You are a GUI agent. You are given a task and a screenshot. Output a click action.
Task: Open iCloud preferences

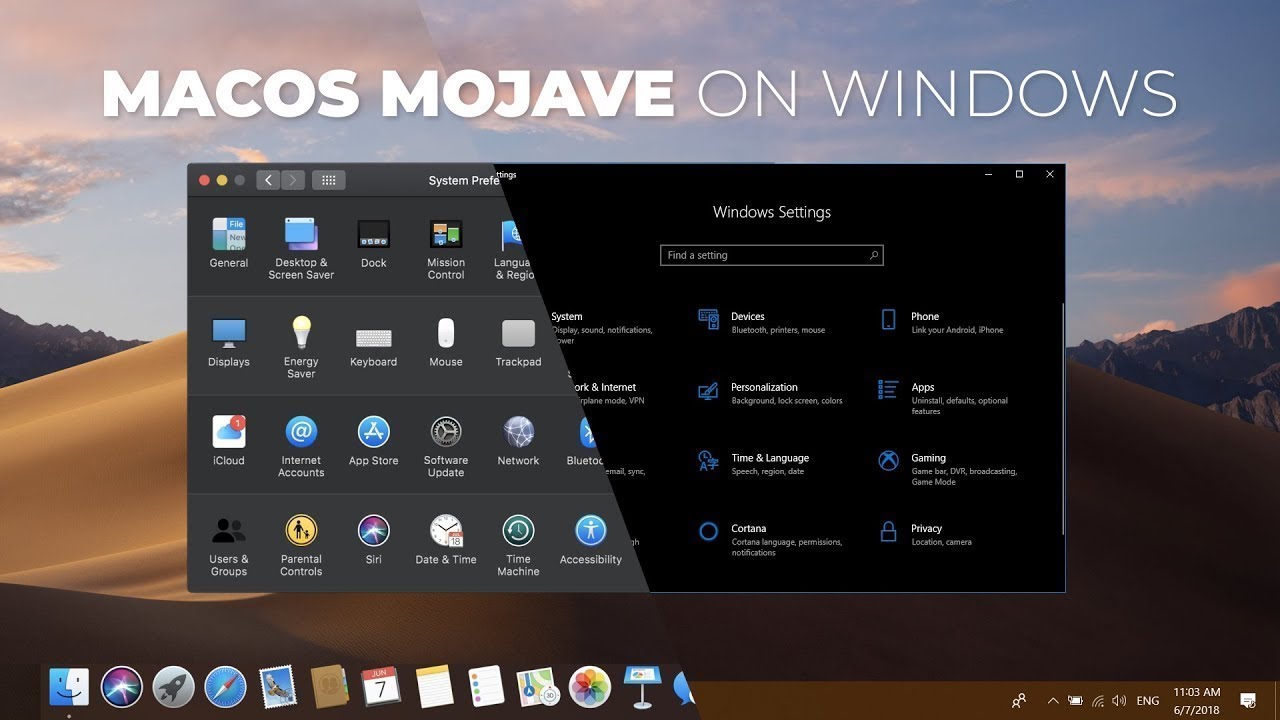coord(229,441)
